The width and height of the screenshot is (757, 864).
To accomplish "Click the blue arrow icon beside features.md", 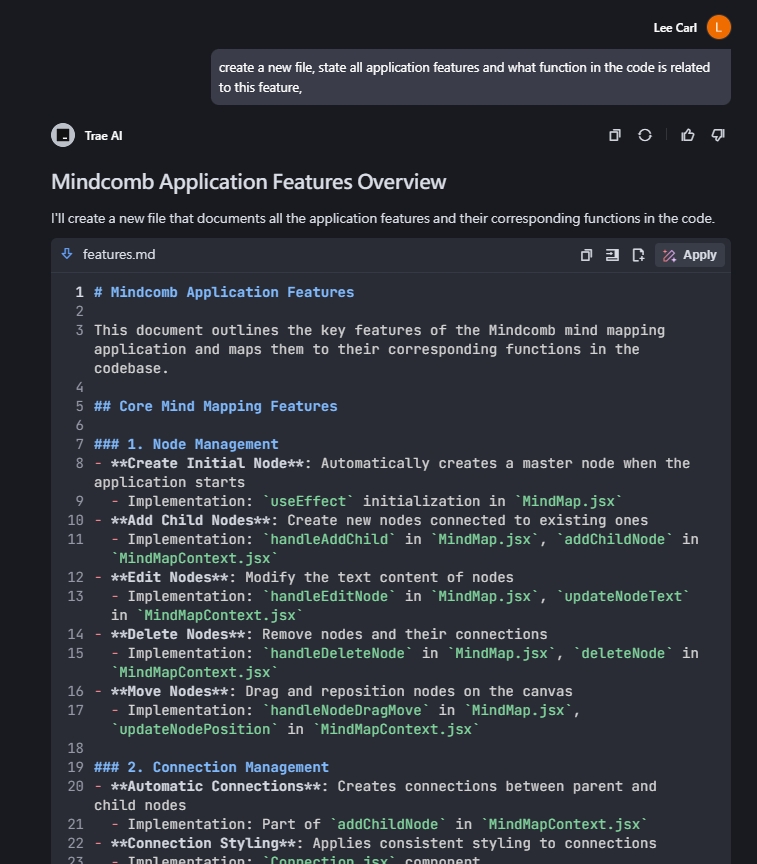I will [67, 254].
